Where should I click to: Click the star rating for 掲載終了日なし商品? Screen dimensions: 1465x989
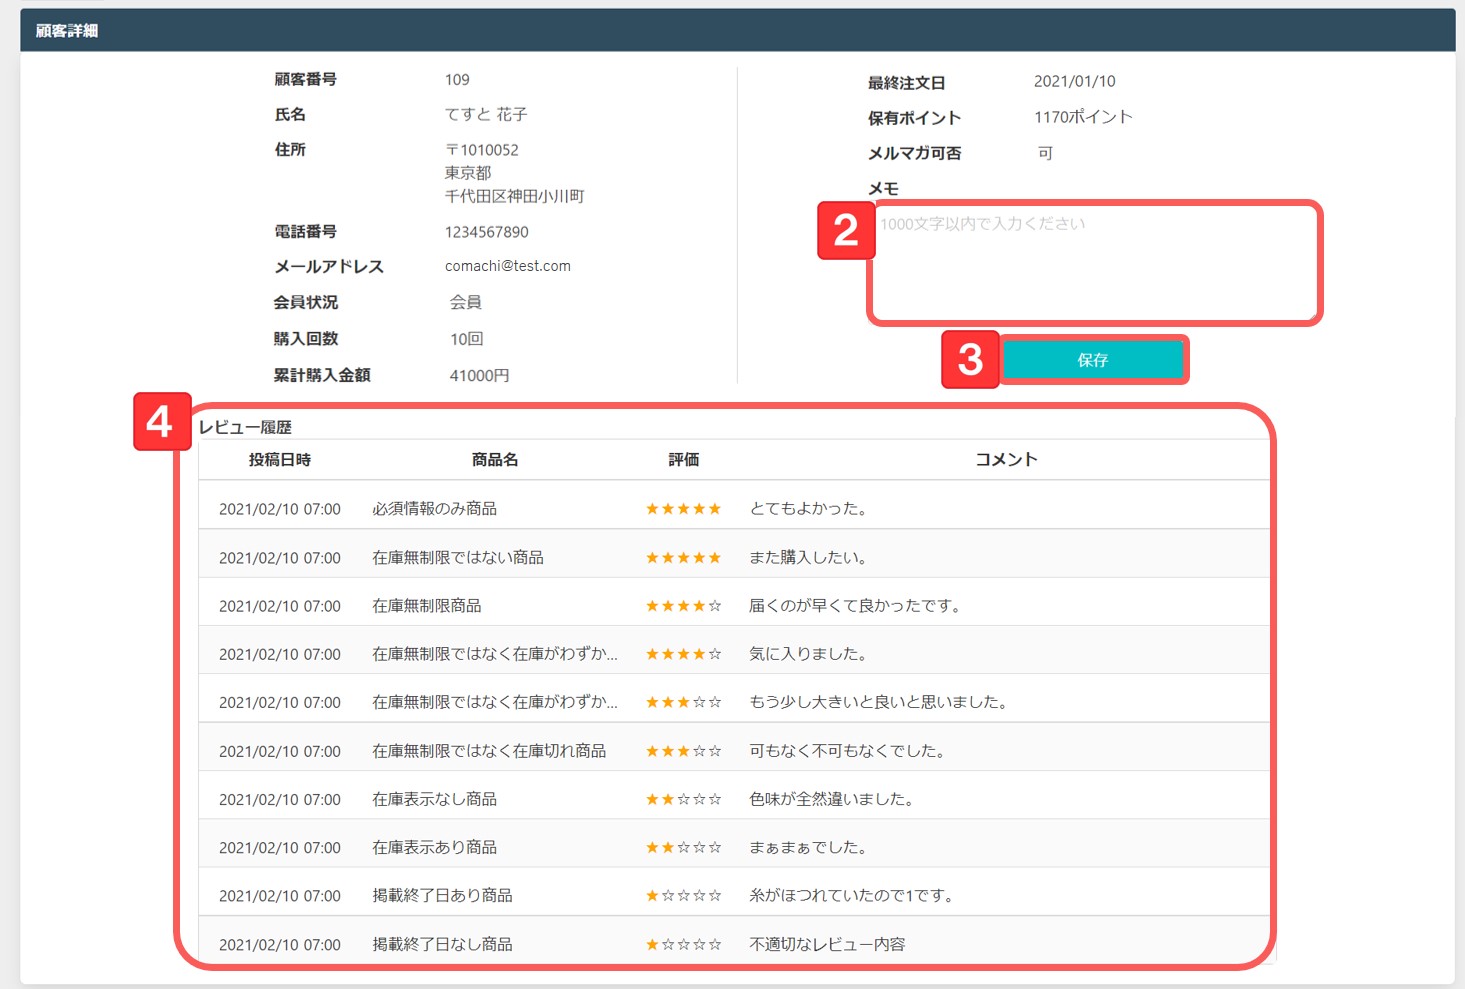684,944
